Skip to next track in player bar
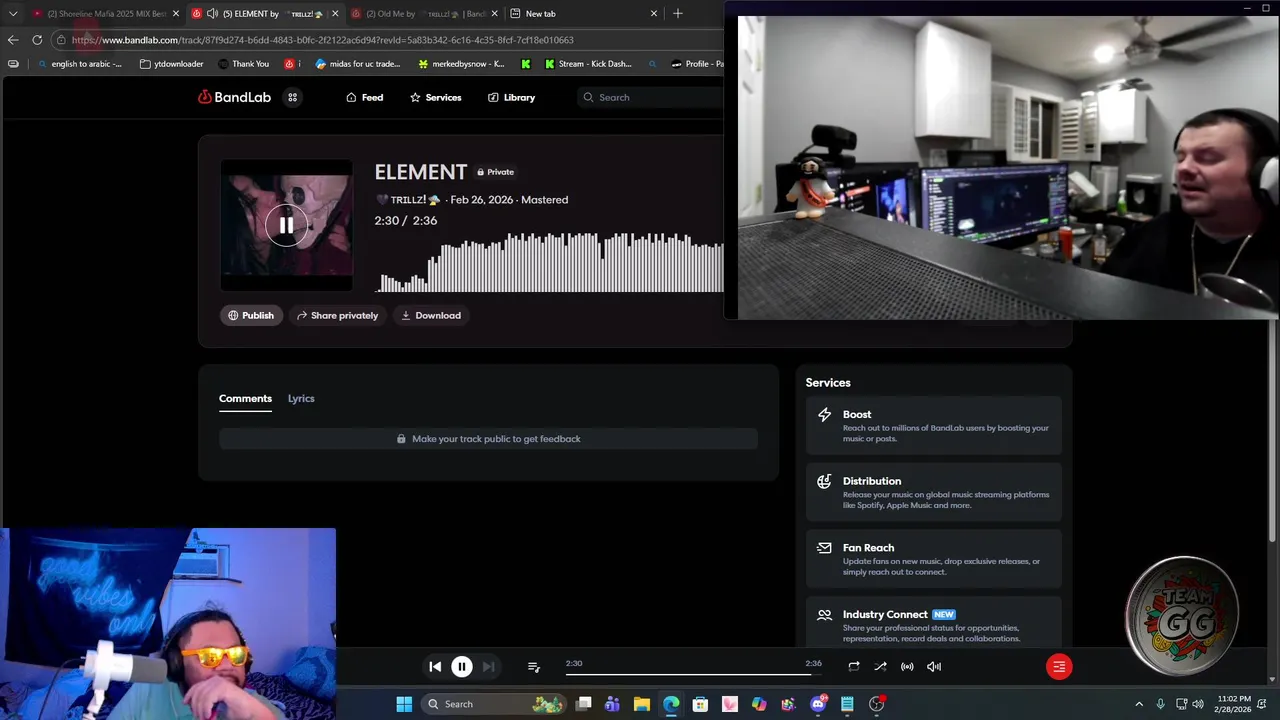 (488, 666)
